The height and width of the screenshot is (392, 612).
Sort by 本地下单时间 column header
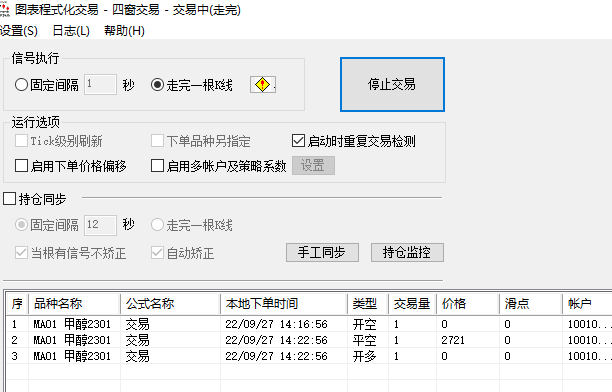(x=284, y=304)
